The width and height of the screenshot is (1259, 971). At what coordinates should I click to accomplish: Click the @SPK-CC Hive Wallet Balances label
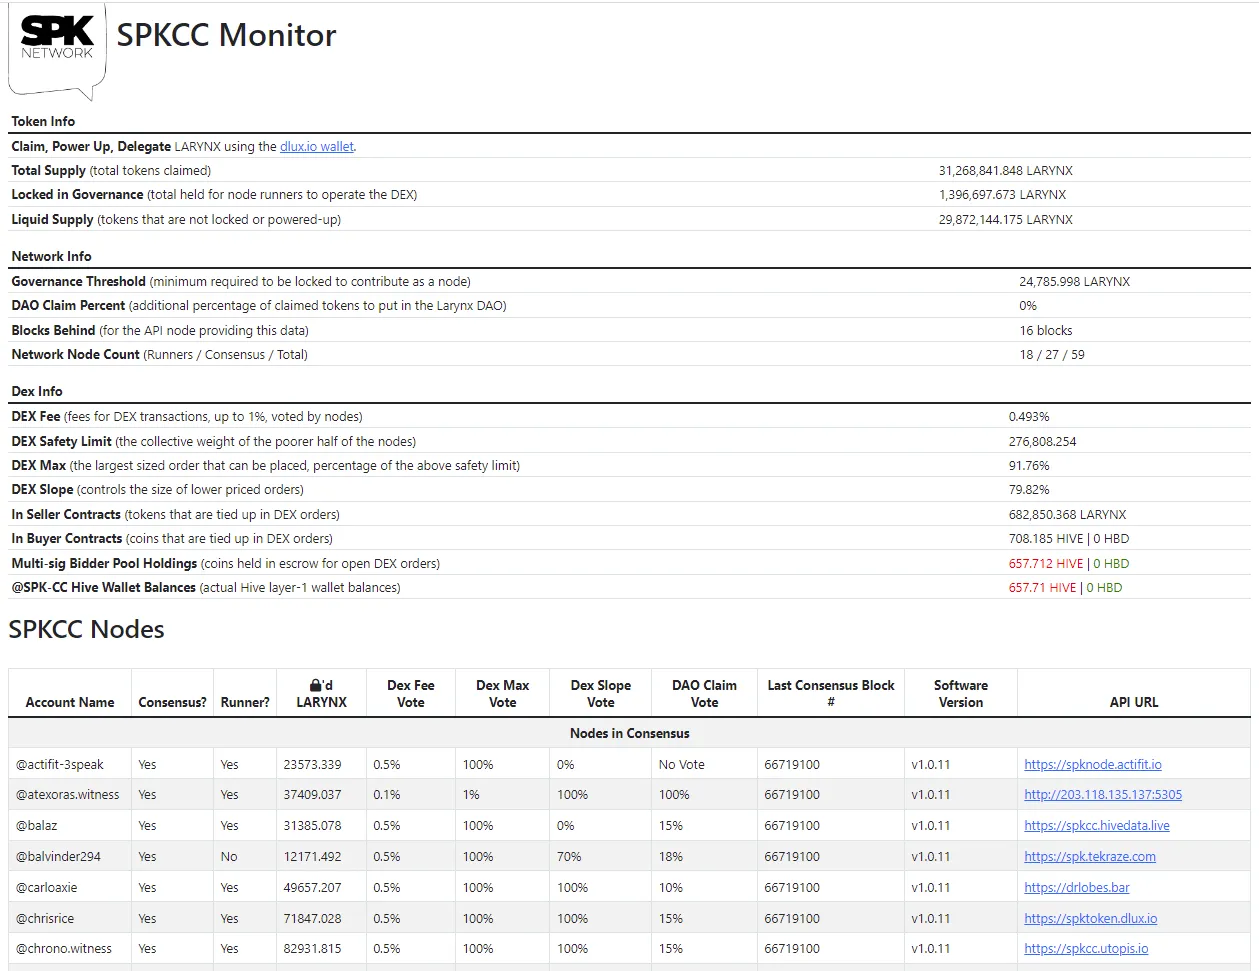[x=103, y=588]
